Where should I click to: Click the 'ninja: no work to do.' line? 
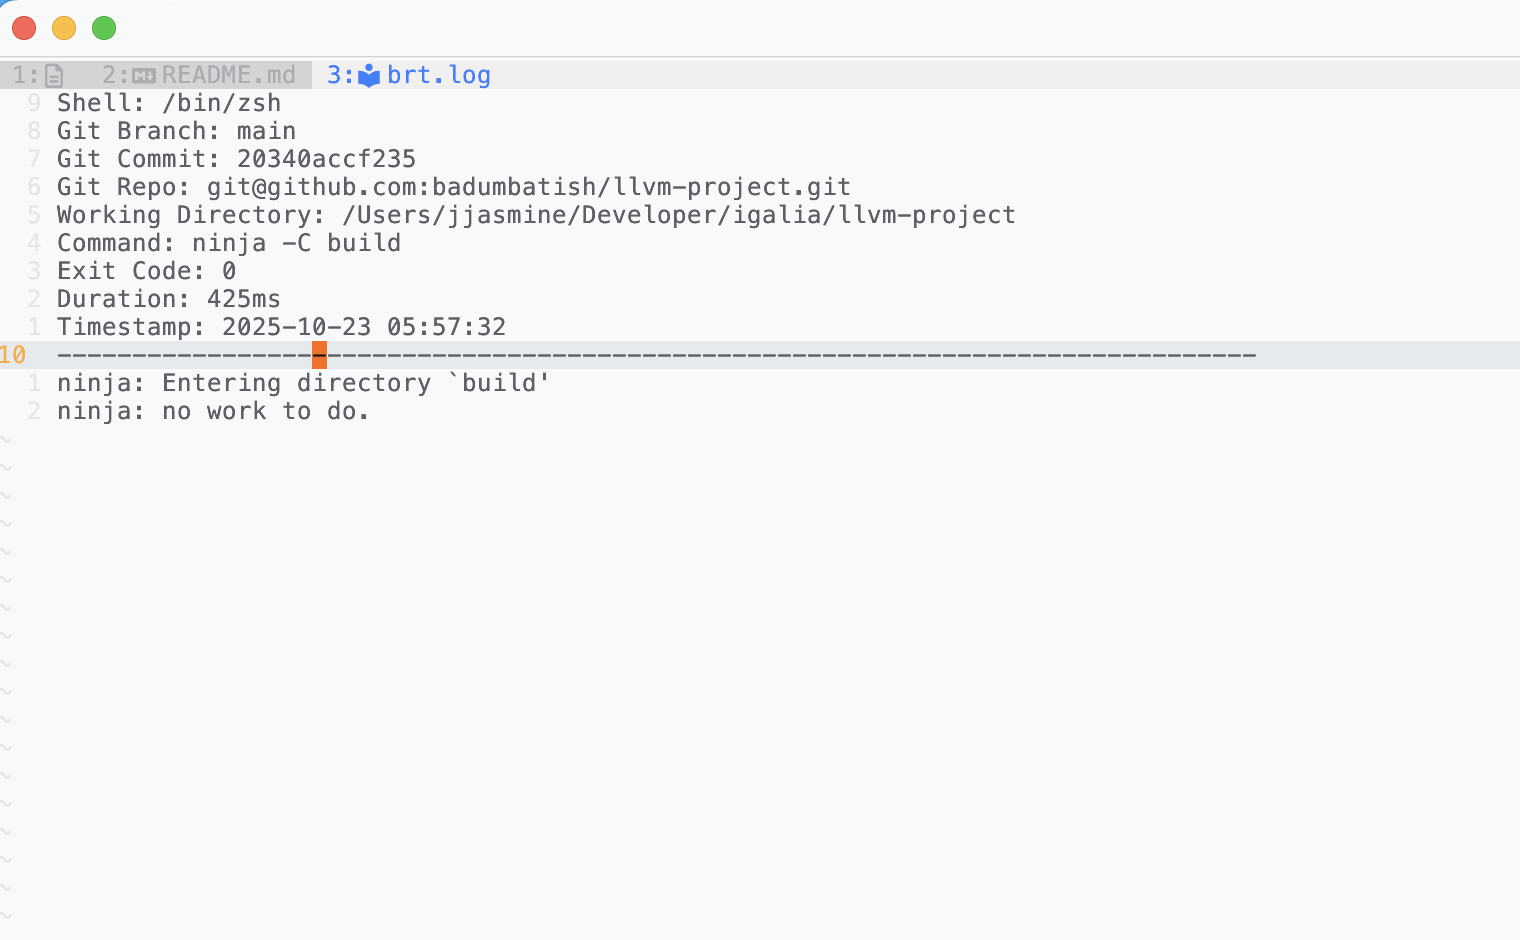213,411
